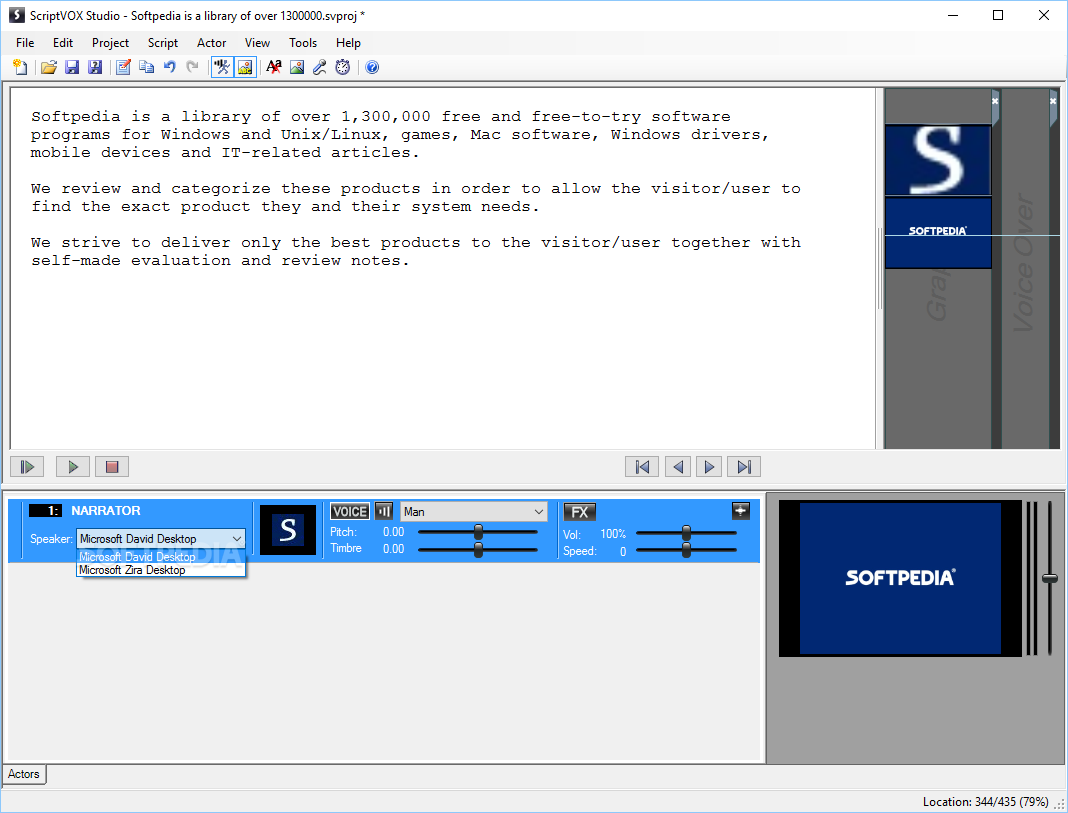
Task: Select the NARRATOR actor name
Action: pyautogui.click(x=106, y=511)
